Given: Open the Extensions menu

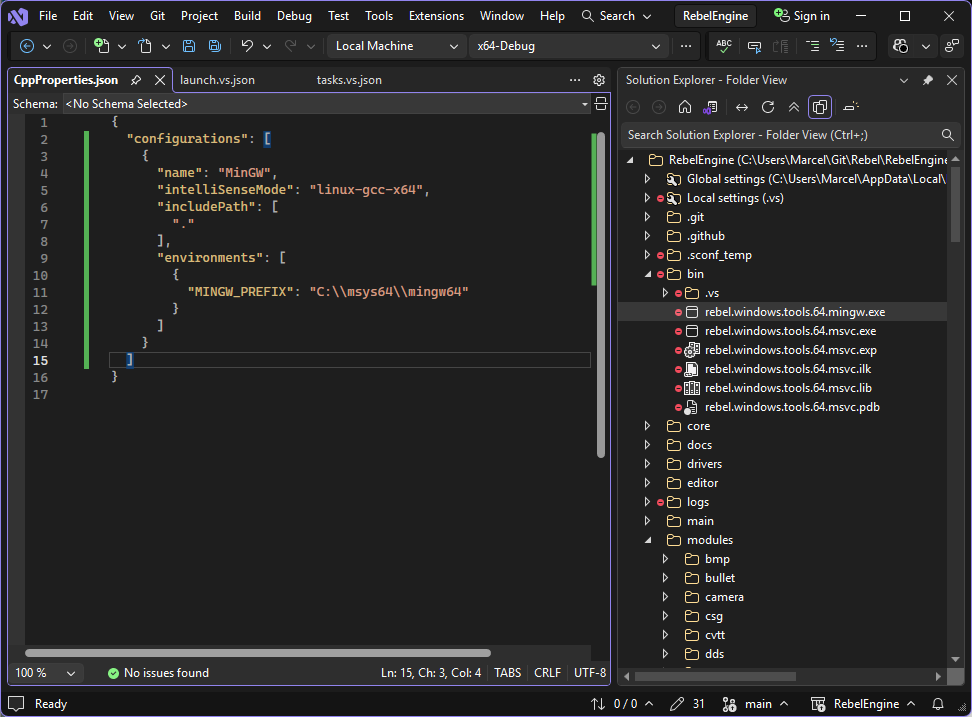Looking at the screenshot, I should click(x=436, y=16).
